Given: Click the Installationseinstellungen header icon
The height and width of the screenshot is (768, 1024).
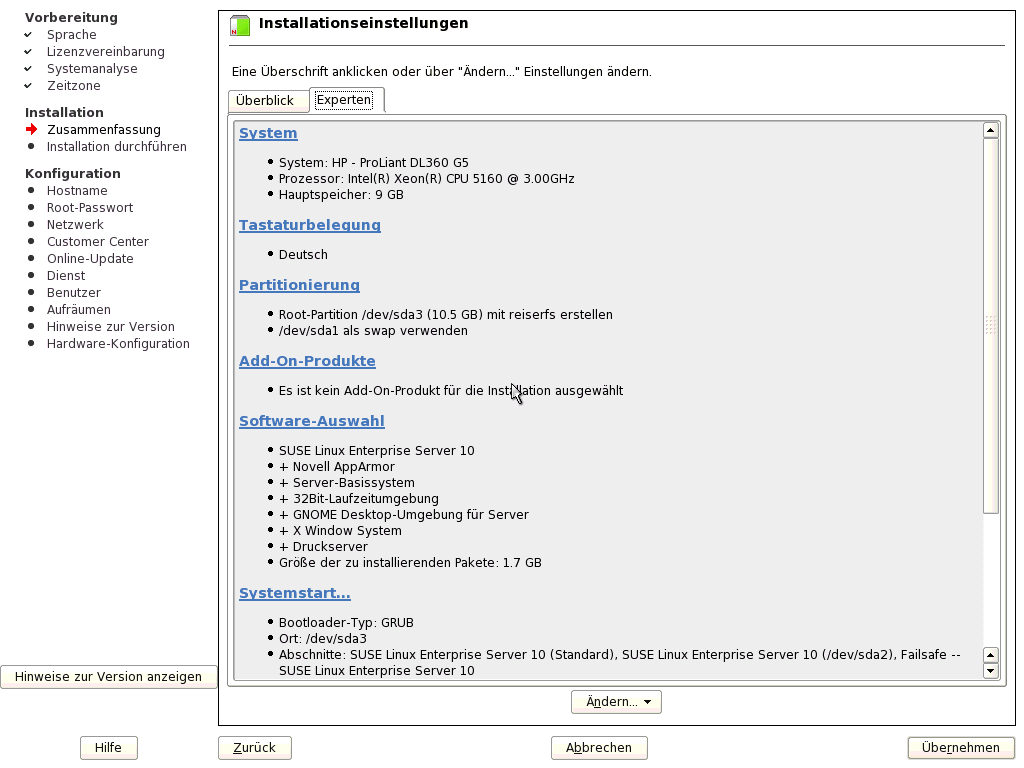Looking at the screenshot, I should coord(240,25).
